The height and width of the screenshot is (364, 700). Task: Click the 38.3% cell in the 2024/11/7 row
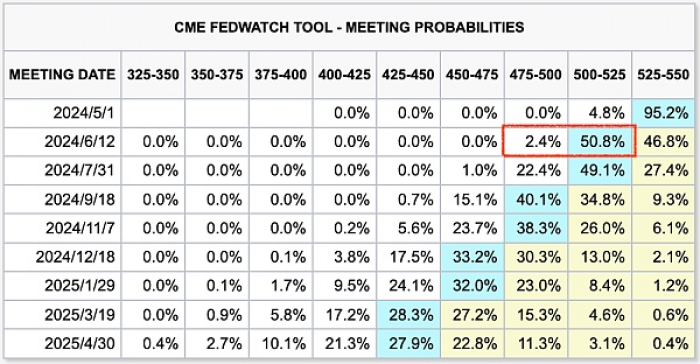click(x=536, y=228)
